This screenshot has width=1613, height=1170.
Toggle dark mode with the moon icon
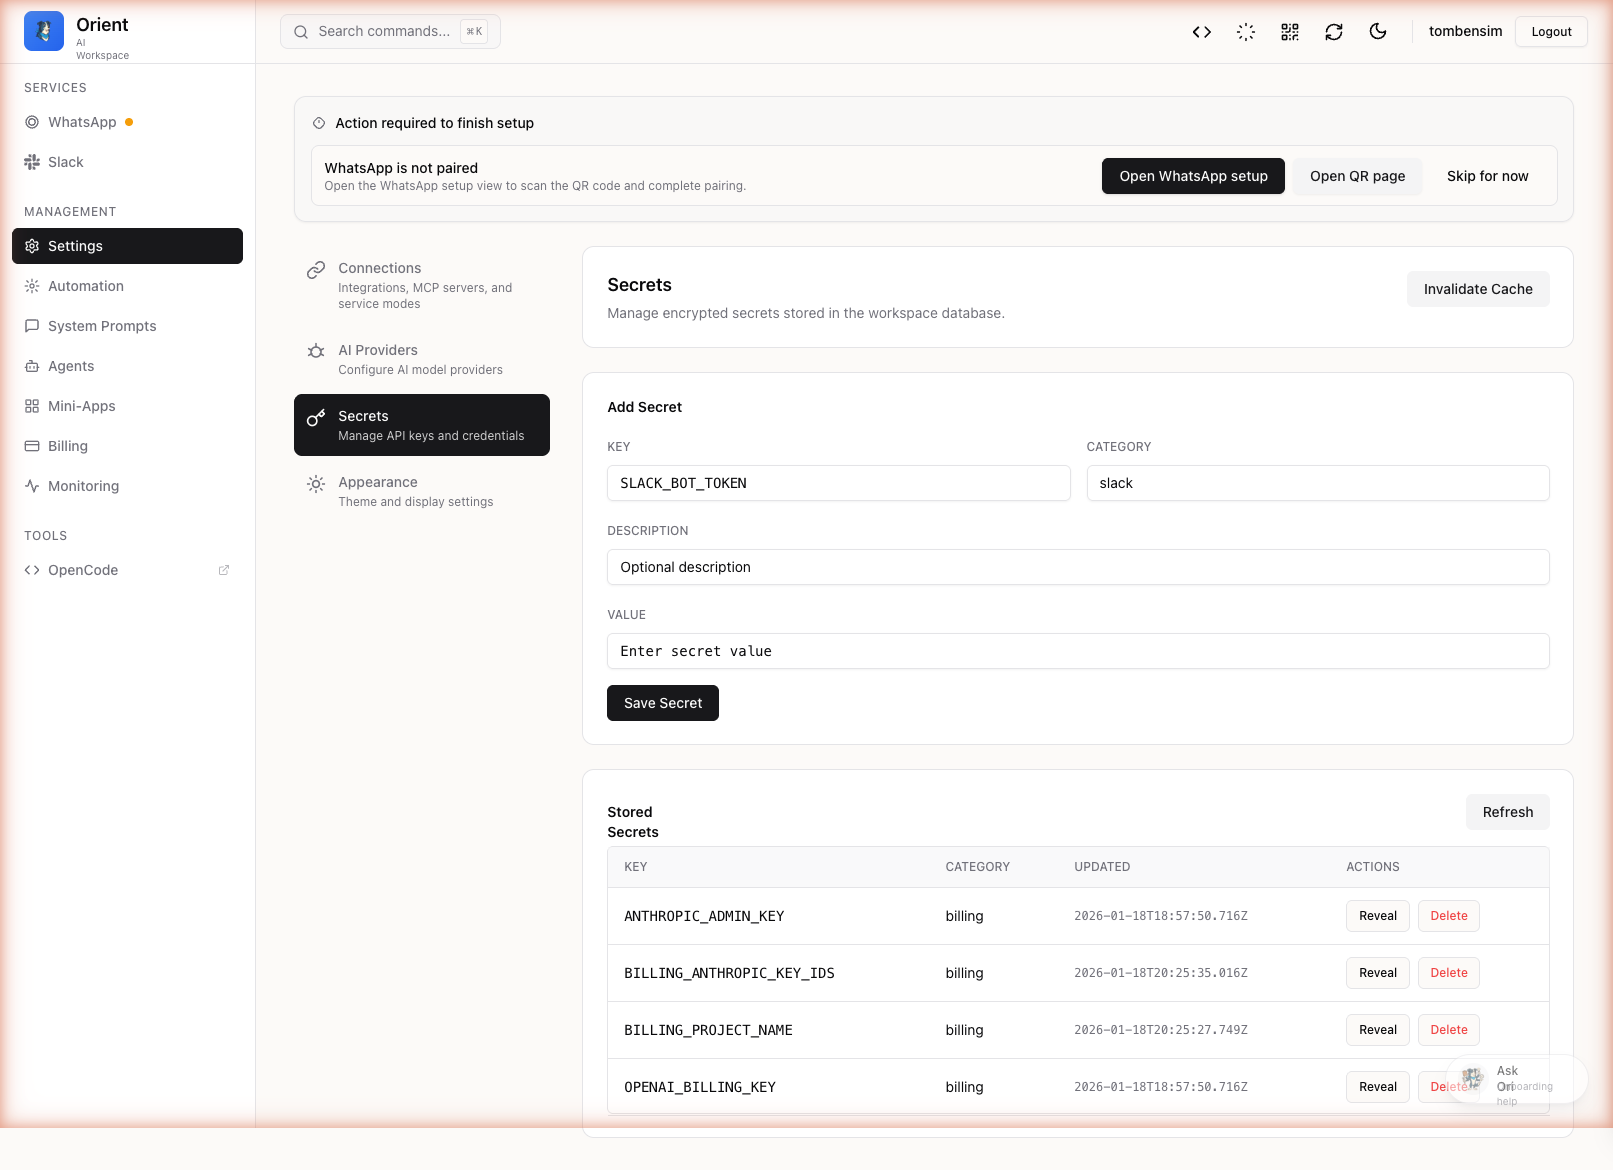[x=1377, y=31]
